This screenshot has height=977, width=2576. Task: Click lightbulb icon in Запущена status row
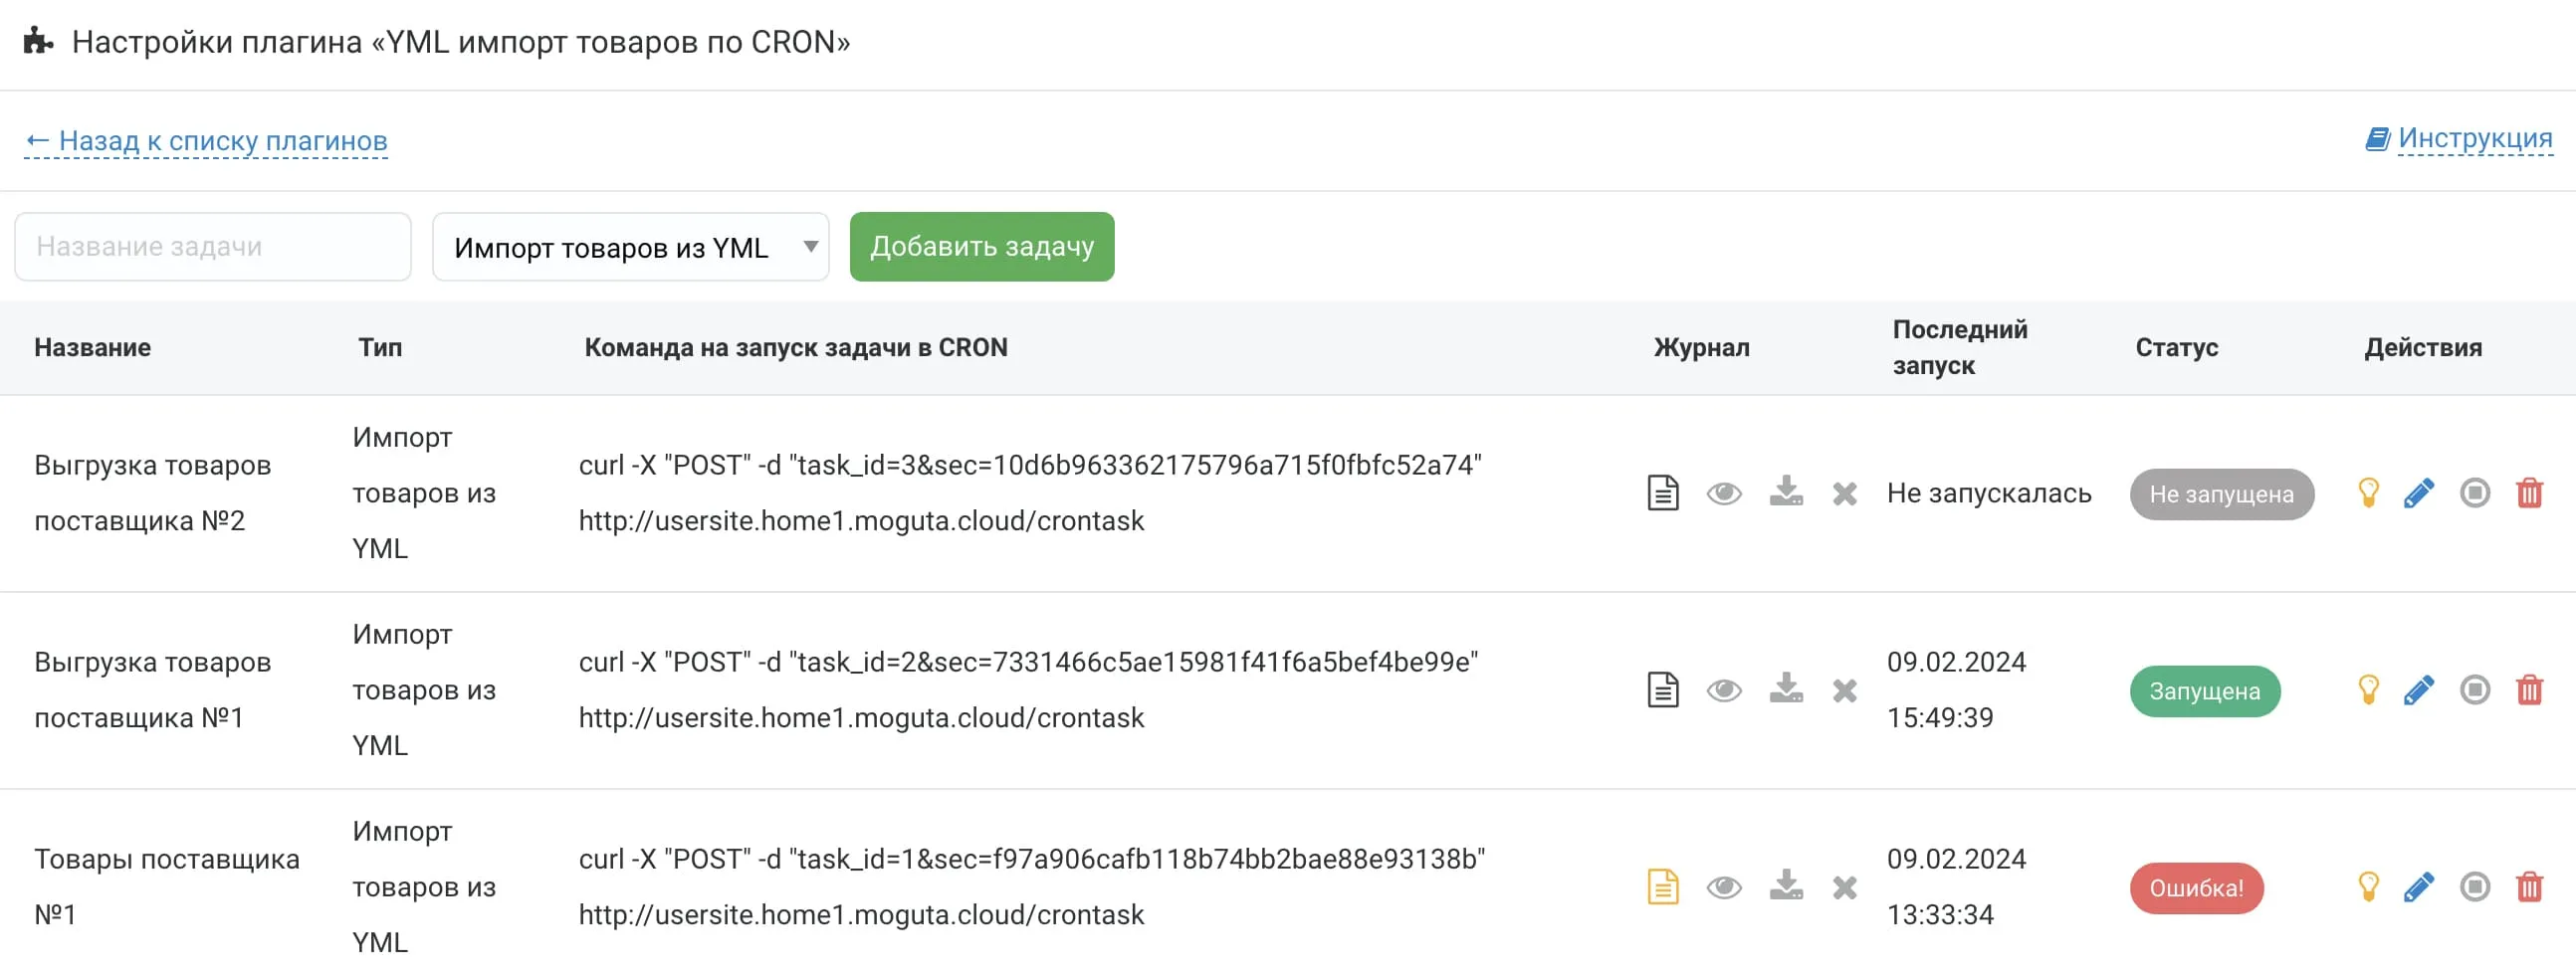click(2368, 689)
